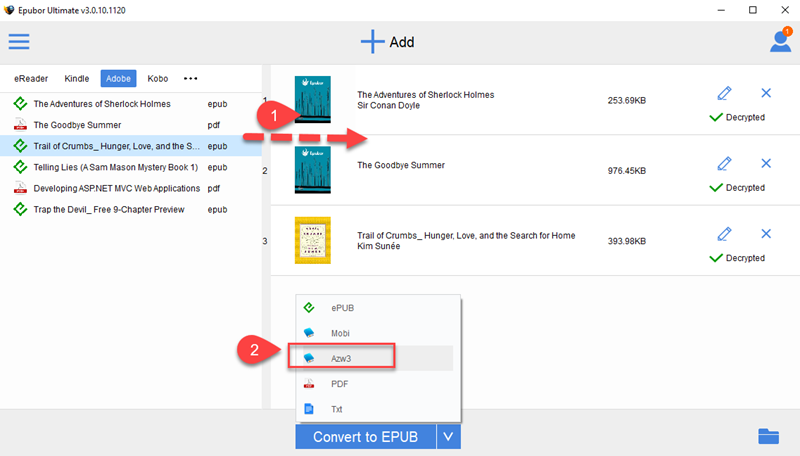Image resolution: width=800 pixels, height=456 pixels.
Task: Remove The Adventures of Sherlock Holmes from the list
Action: point(766,93)
